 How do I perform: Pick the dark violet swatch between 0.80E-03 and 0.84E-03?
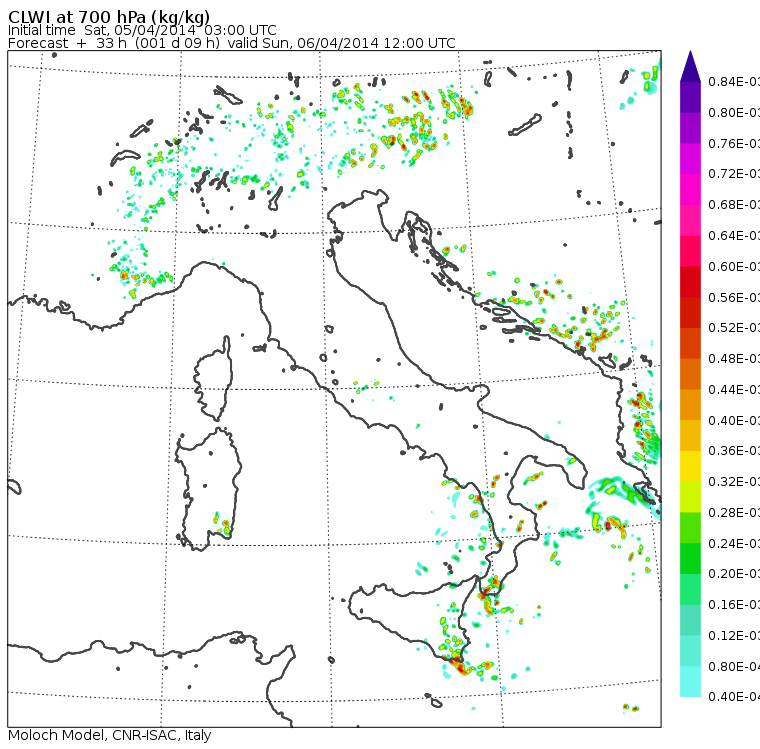690,97
